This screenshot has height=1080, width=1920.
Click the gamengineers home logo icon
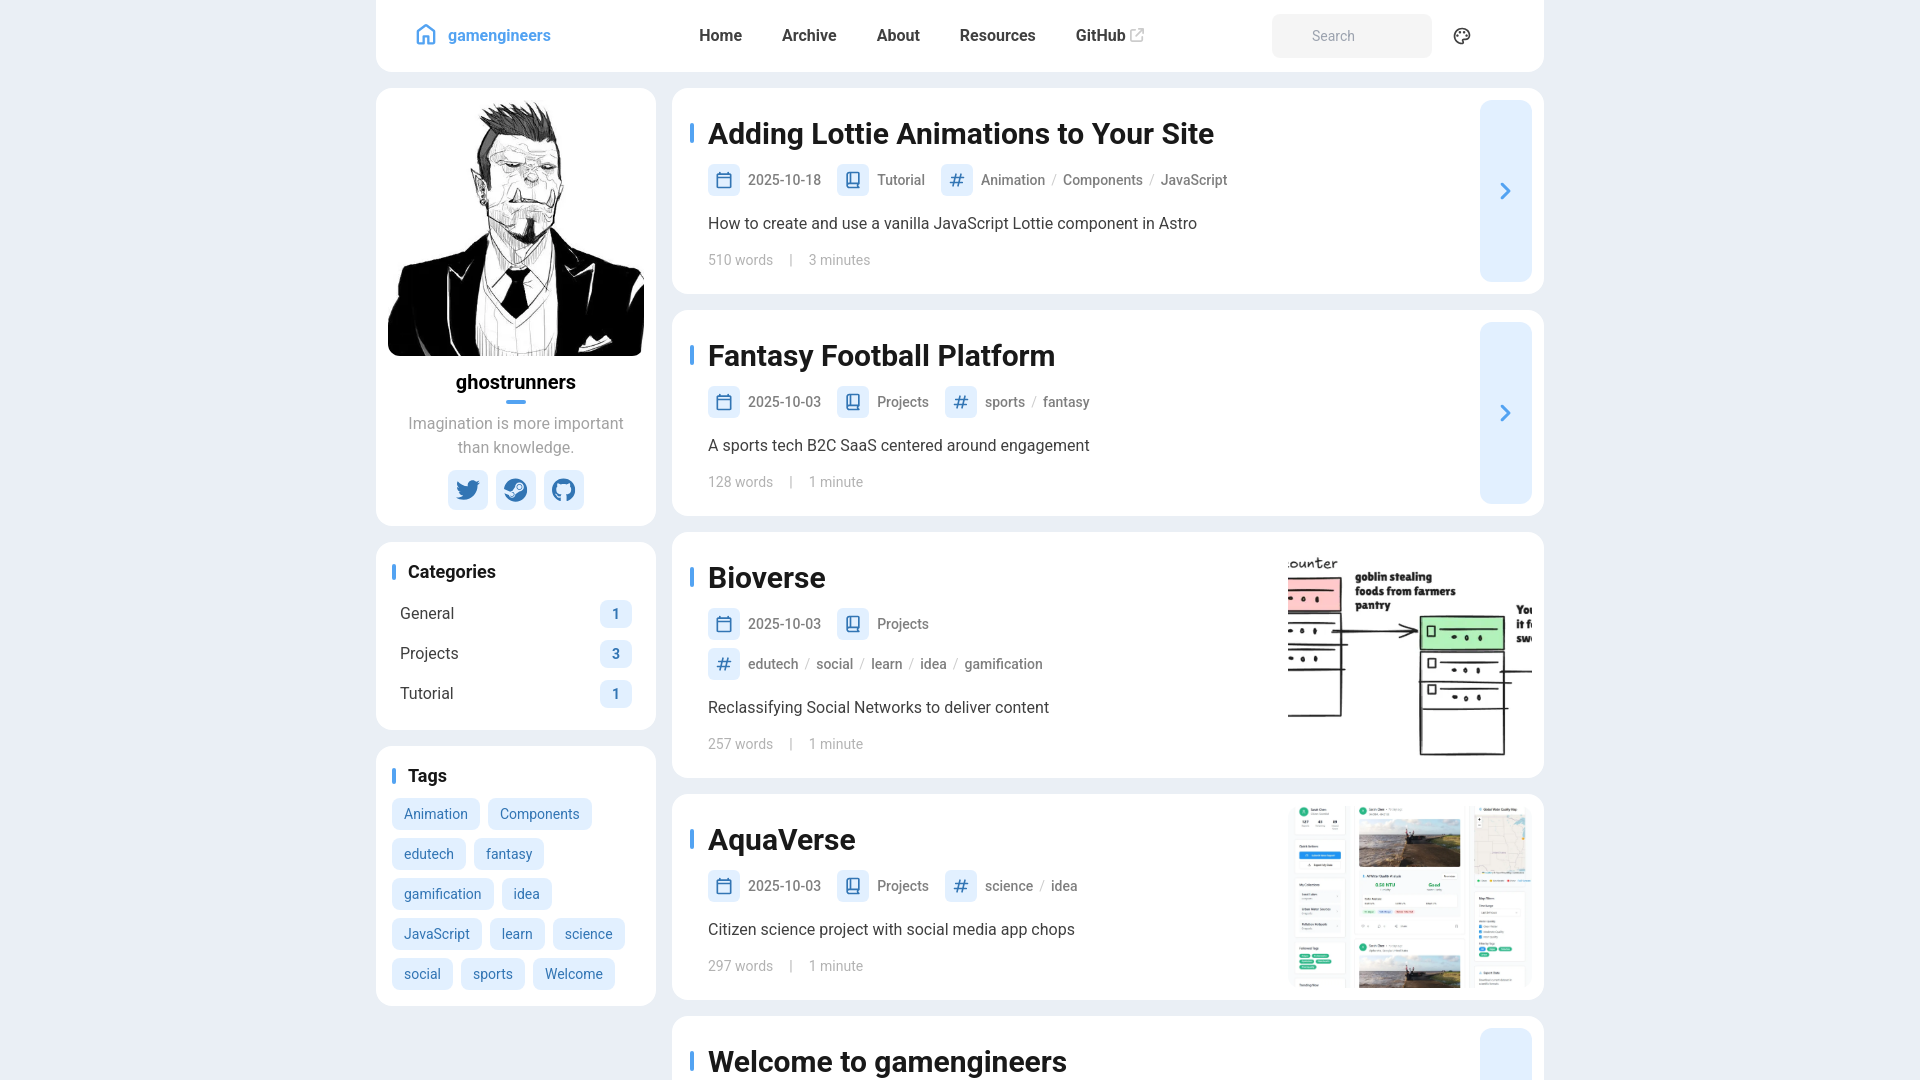(x=426, y=35)
